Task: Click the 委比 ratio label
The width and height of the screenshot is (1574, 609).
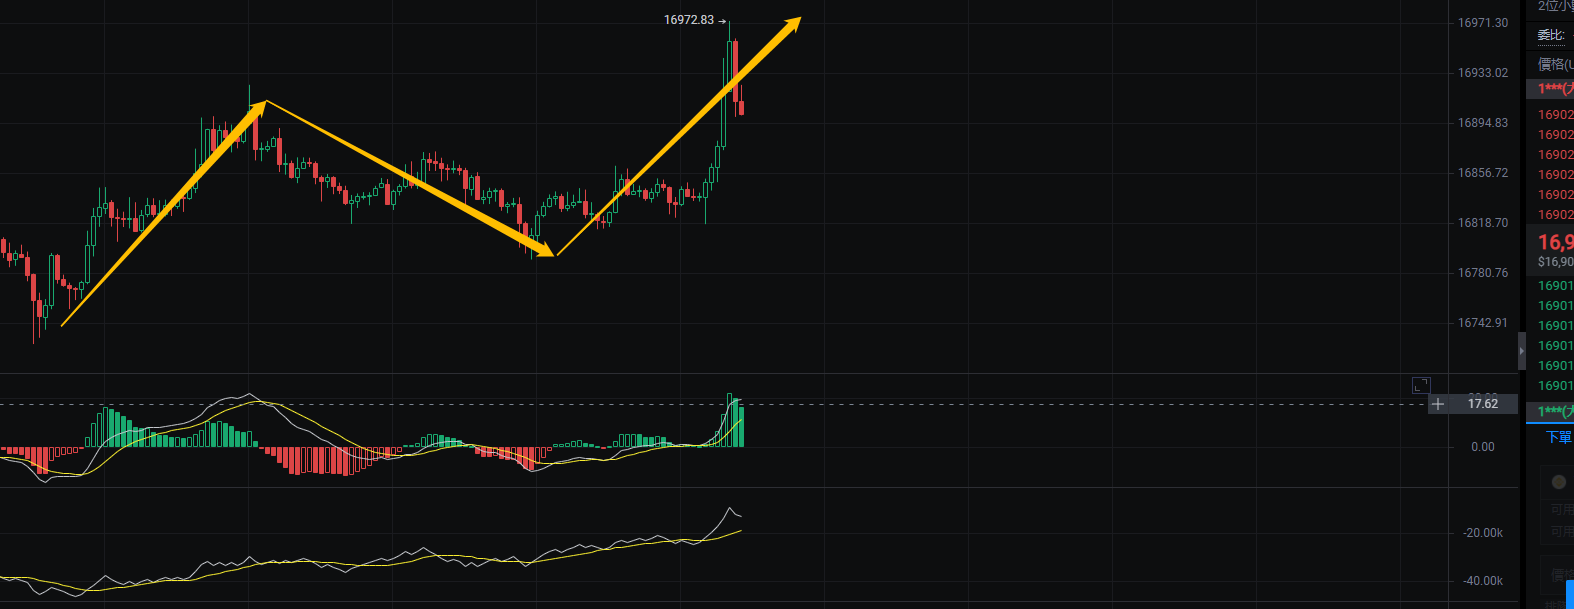Action: (1551, 35)
